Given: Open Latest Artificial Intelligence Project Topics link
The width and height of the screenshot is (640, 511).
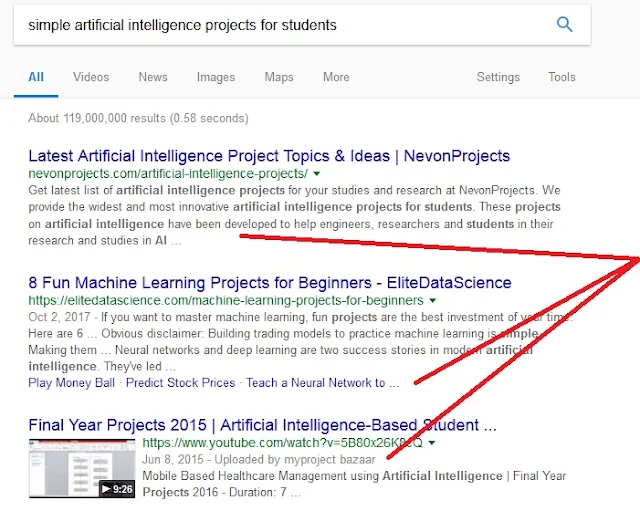Looking at the screenshot, I should click(269, 156).
